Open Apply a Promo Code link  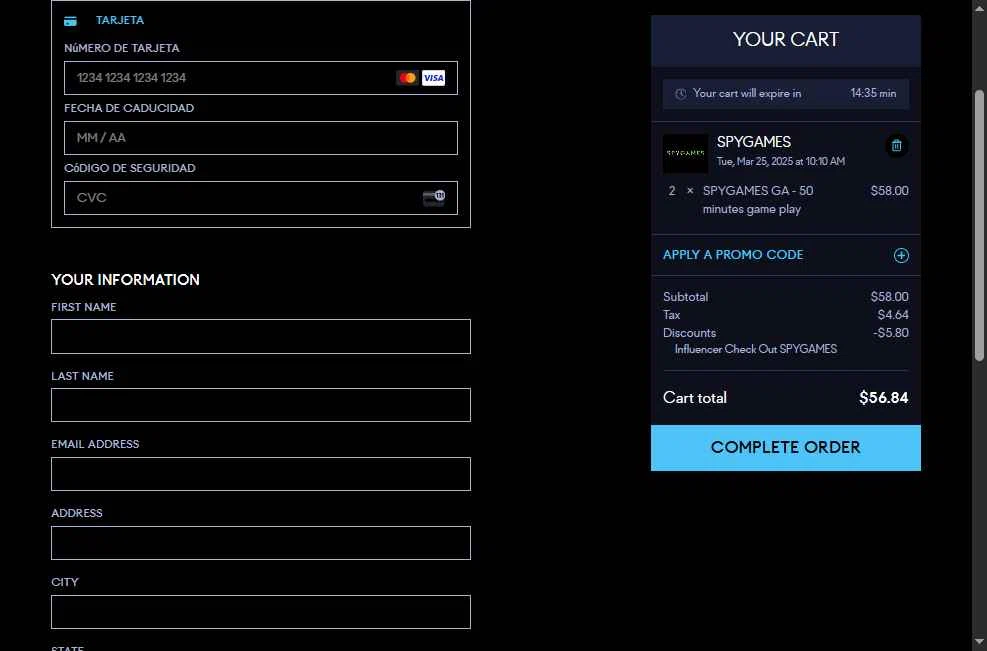coord(733,255)
